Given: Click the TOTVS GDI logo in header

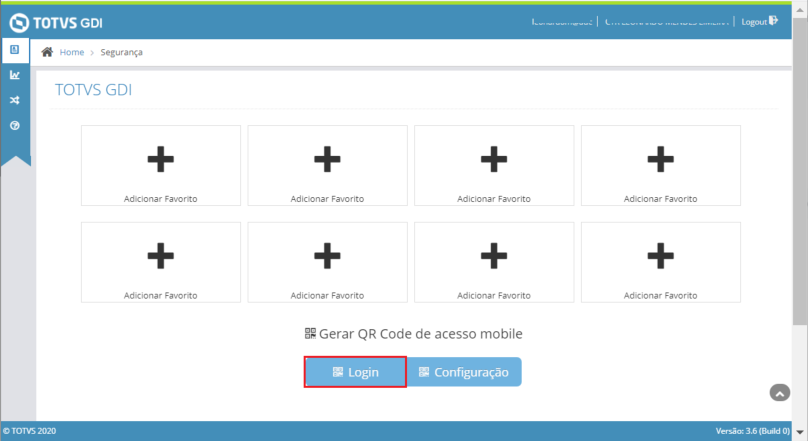Looking at the screenshot, I should point(56,23).
